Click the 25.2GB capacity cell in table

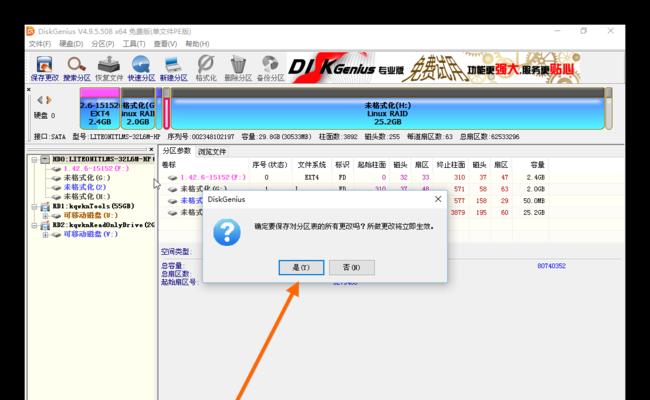point(534,213)
